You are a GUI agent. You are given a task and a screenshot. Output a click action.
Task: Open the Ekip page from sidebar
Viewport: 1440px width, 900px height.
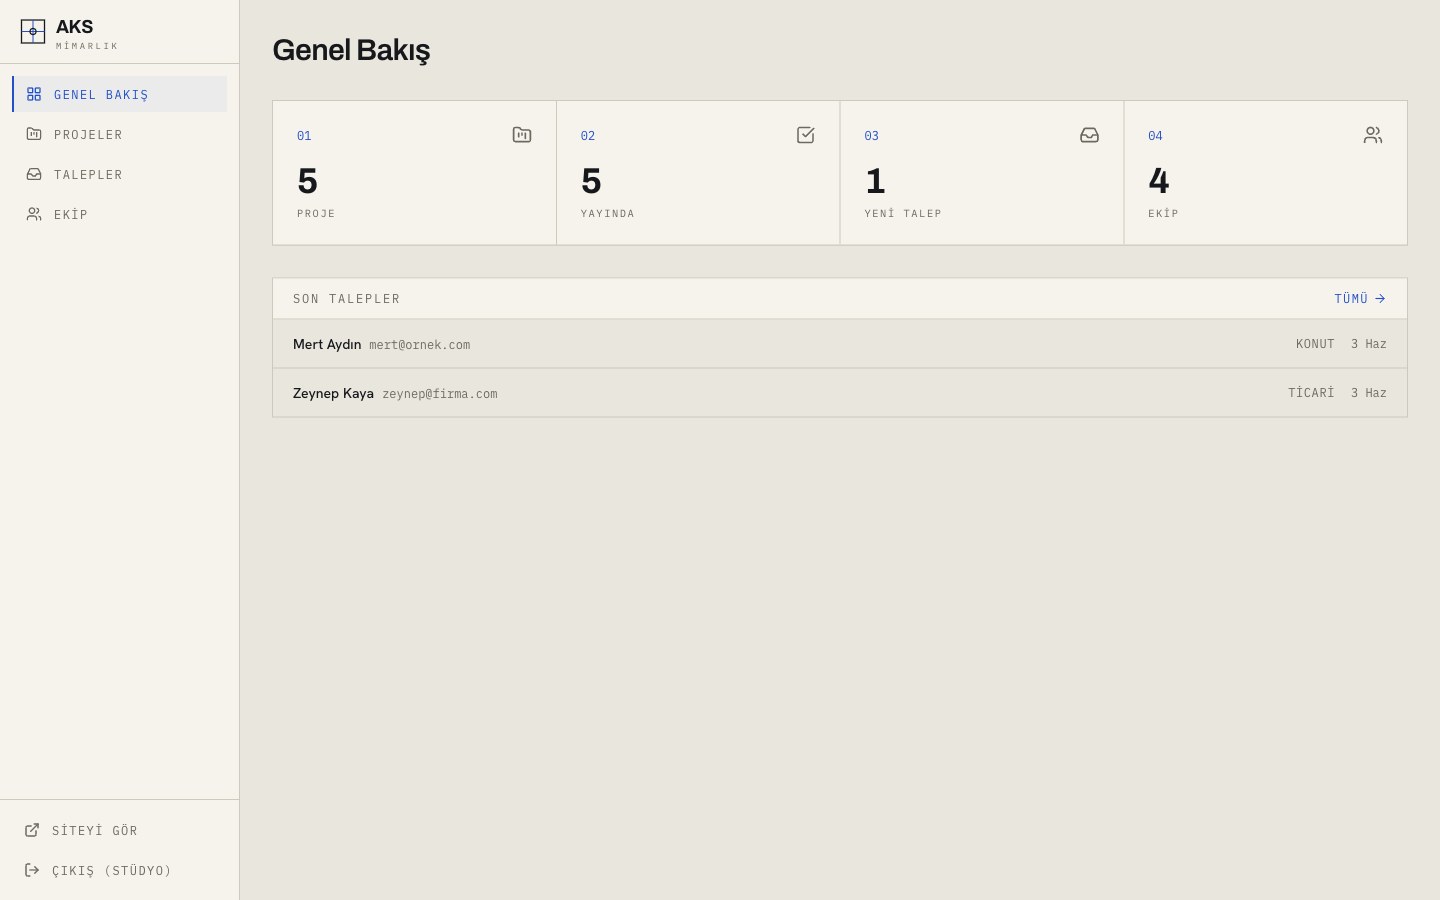click(120, 214)
